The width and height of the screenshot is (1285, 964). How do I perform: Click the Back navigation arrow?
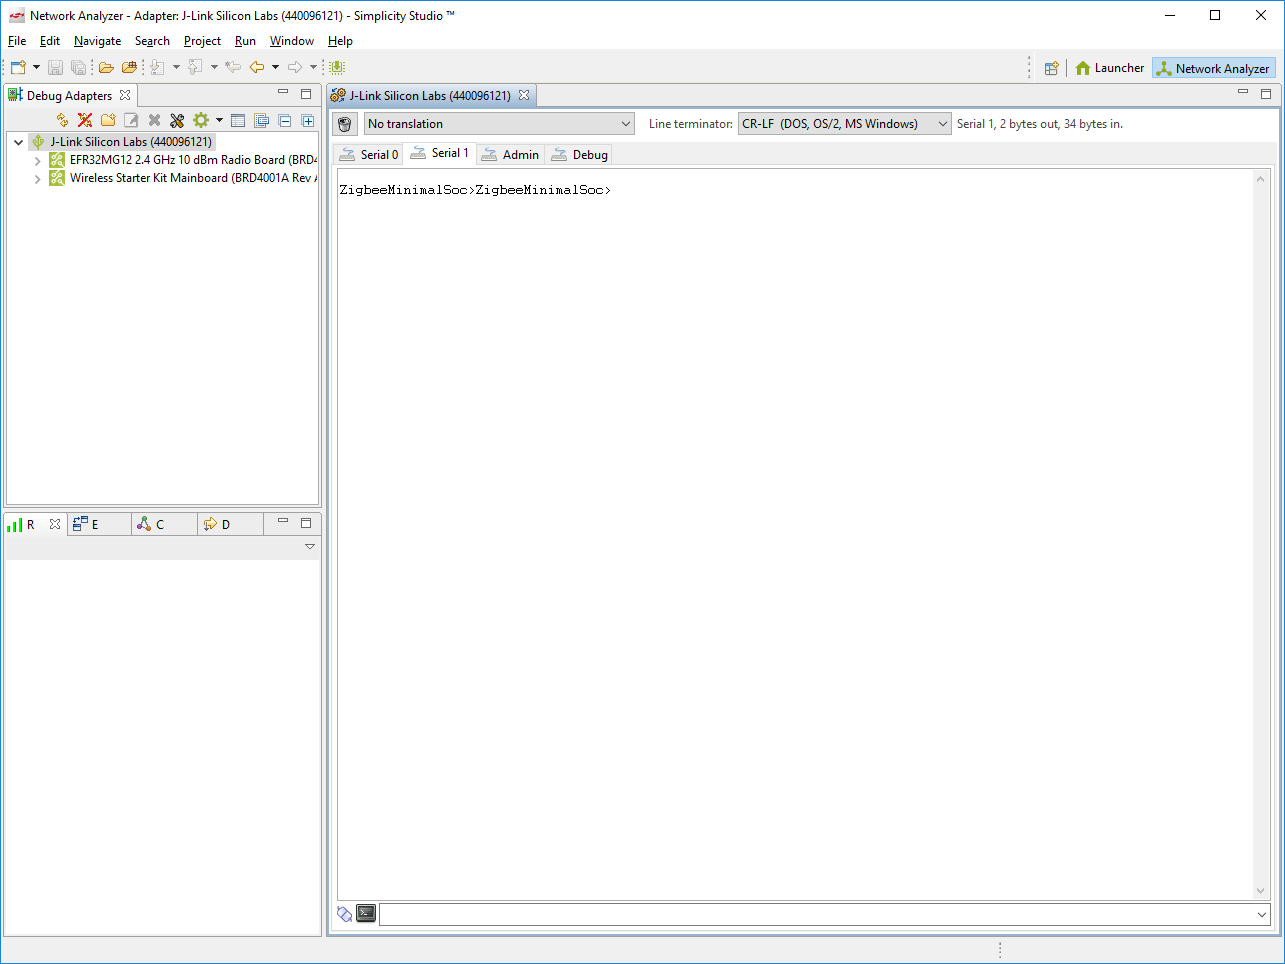click(x=257, y=67)
